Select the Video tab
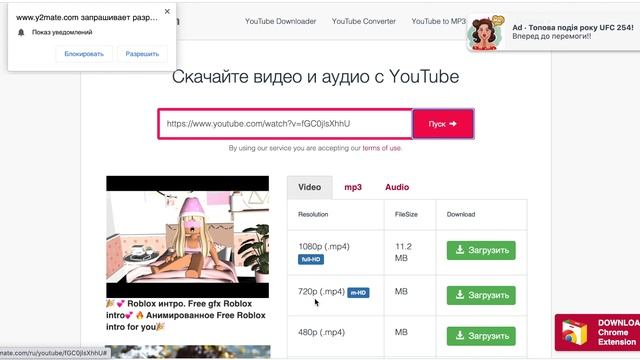Viewport: 640px width, 360px height. (x=309, y=187)
